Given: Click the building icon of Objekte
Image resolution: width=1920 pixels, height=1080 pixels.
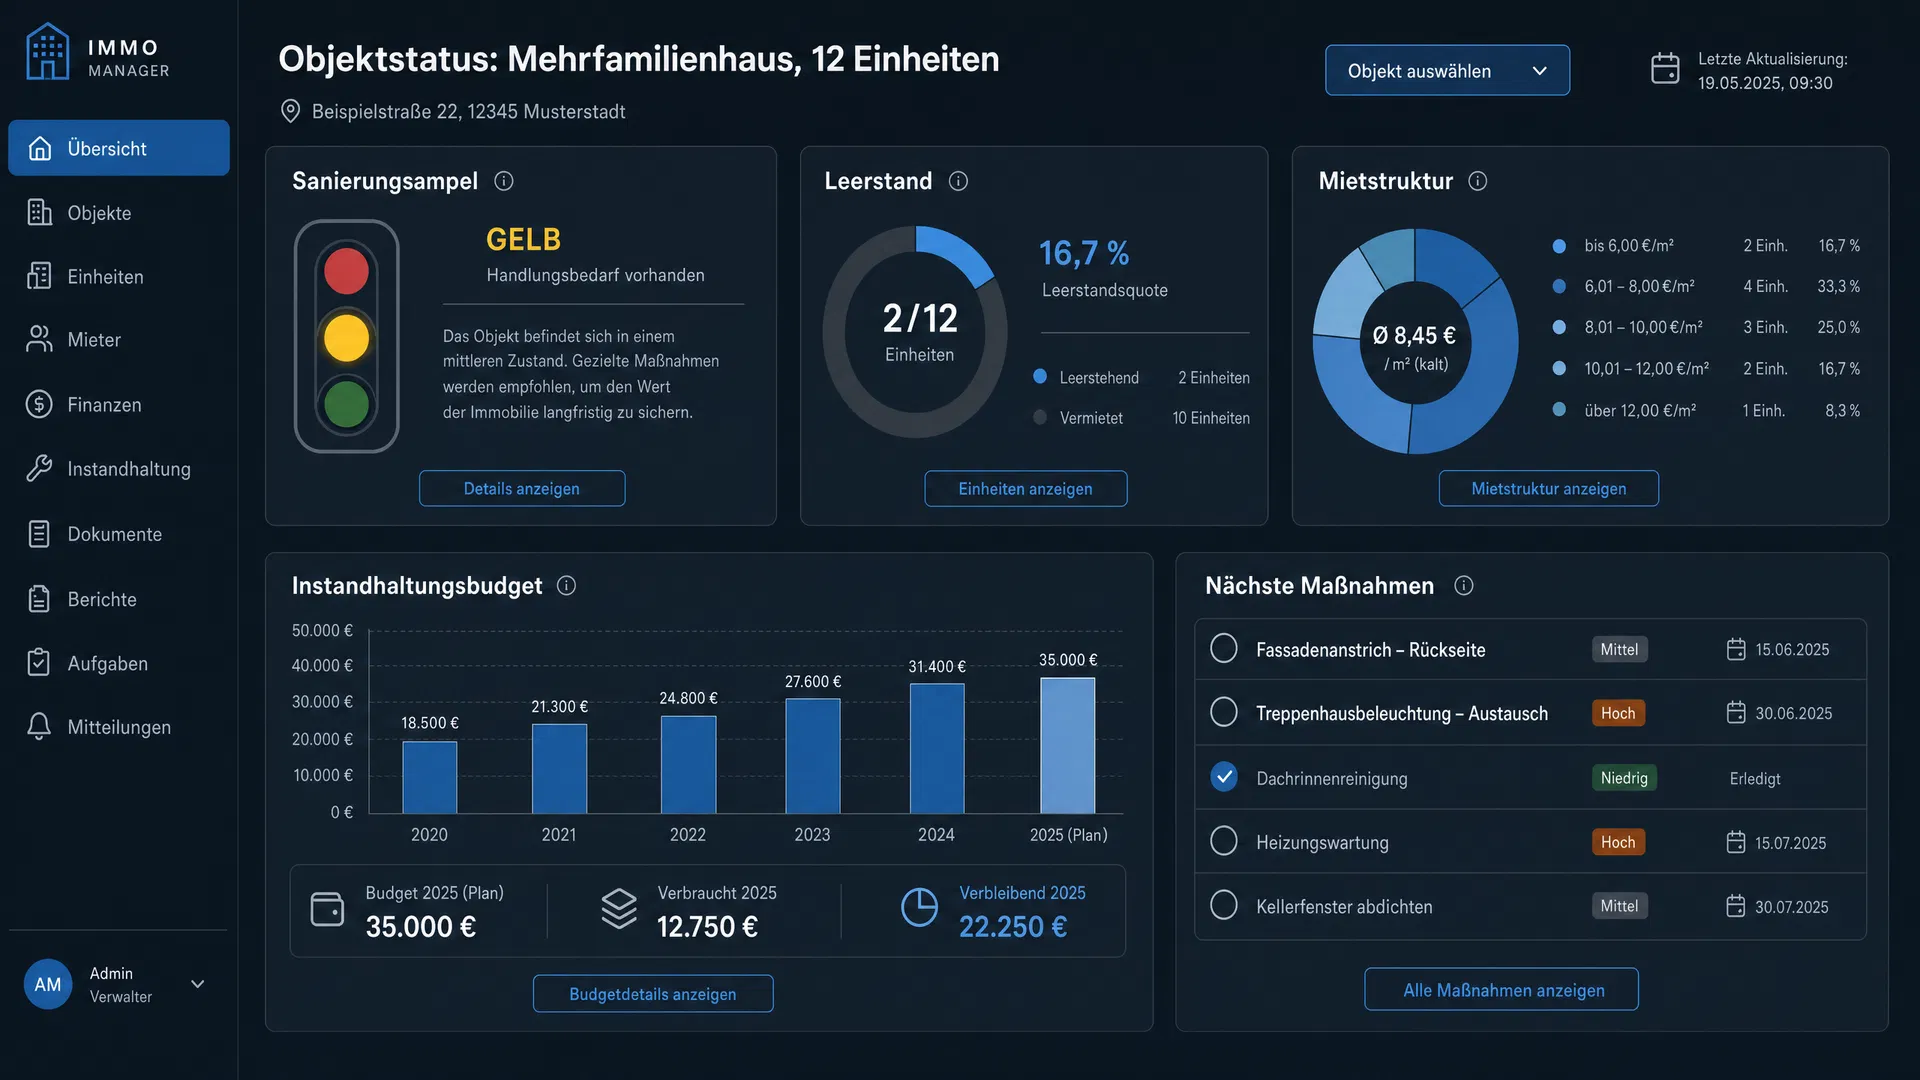Looking at the screenshot, I should [39, 212].
